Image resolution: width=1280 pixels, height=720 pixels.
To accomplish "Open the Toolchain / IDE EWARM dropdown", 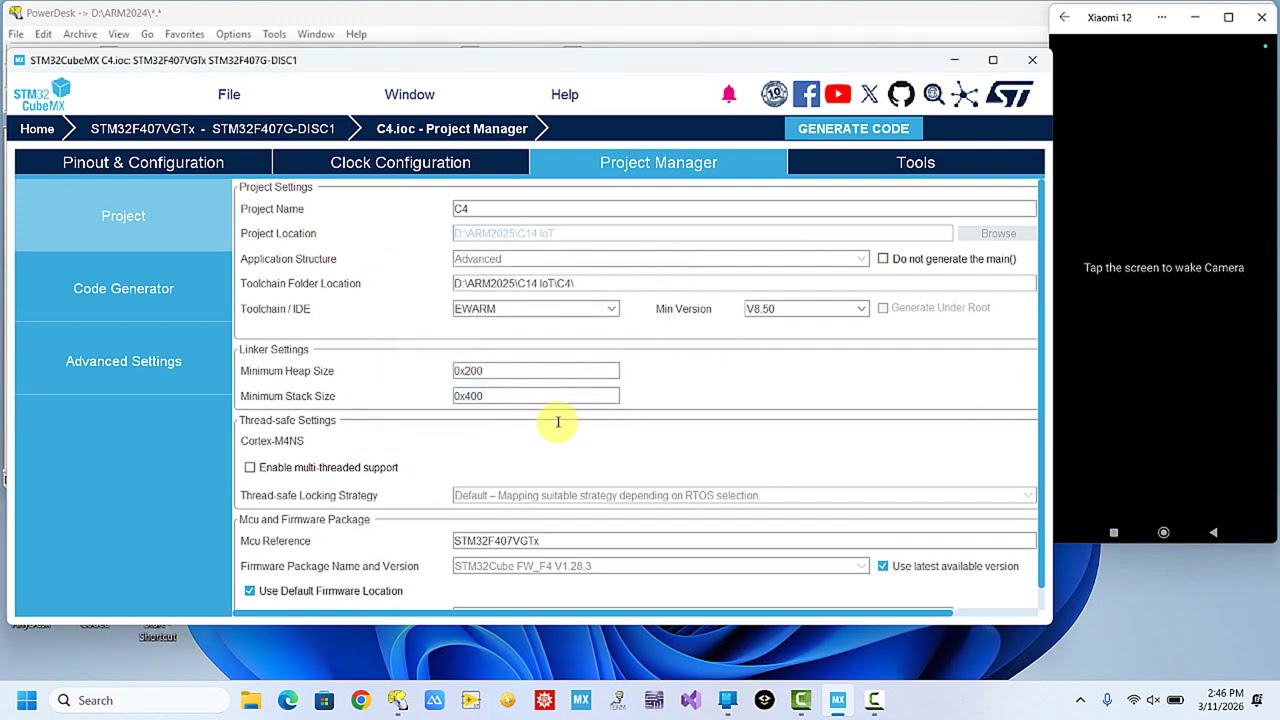I will click(x=535, y=309).
